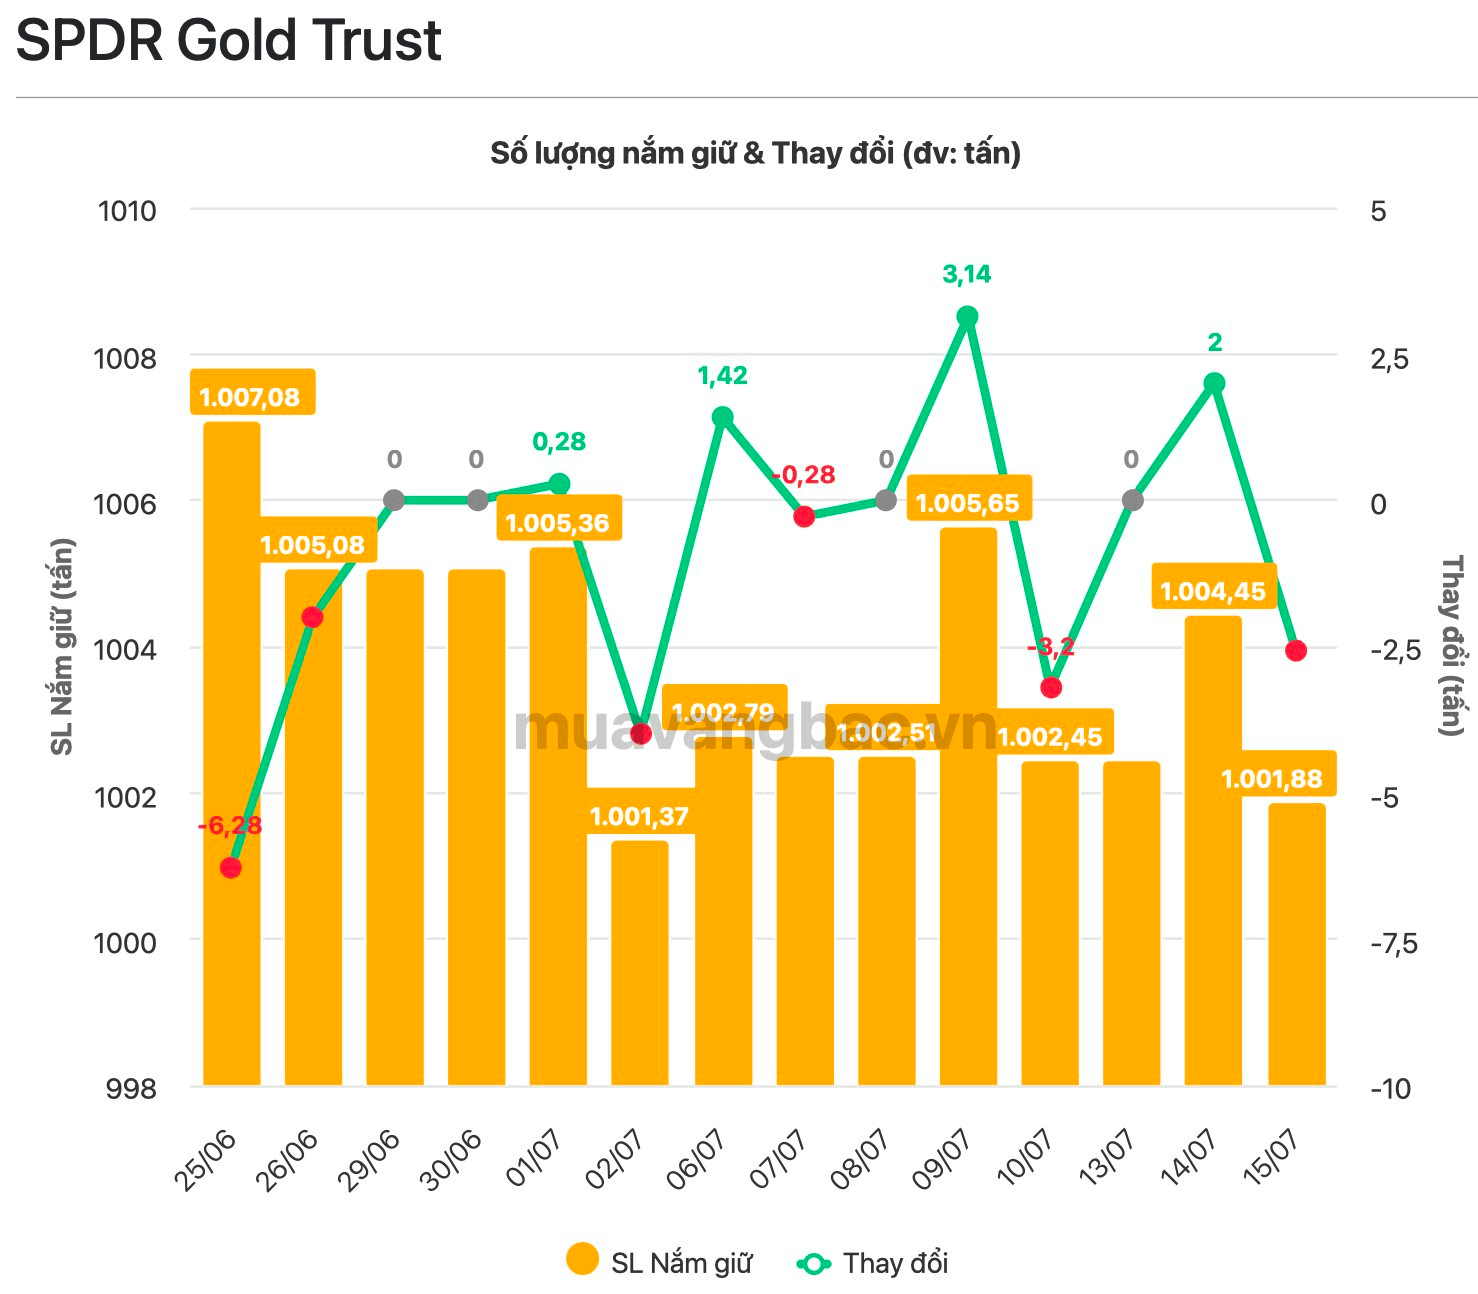The image size is (1478, 1294).
Task: Select the 1.005,65 bar for 09/07
Action: coord(968,807)
